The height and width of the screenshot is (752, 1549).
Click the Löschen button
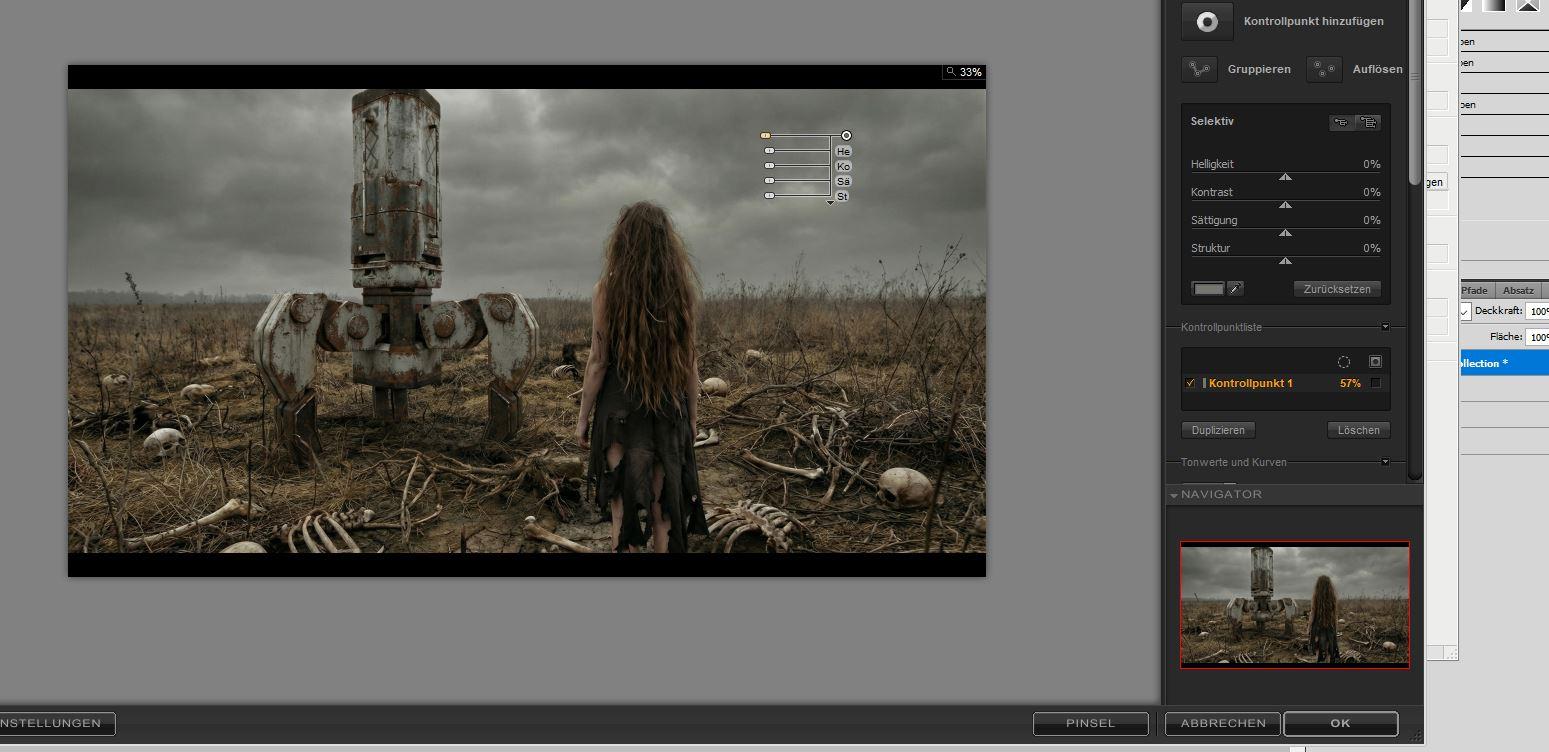tap(1358, 430)
